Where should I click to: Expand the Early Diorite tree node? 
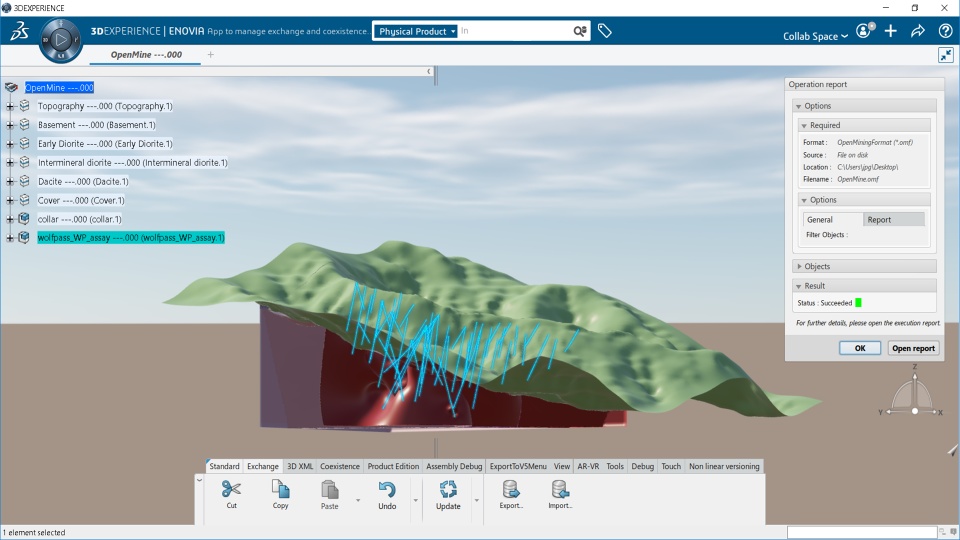(x=10, y=144)
